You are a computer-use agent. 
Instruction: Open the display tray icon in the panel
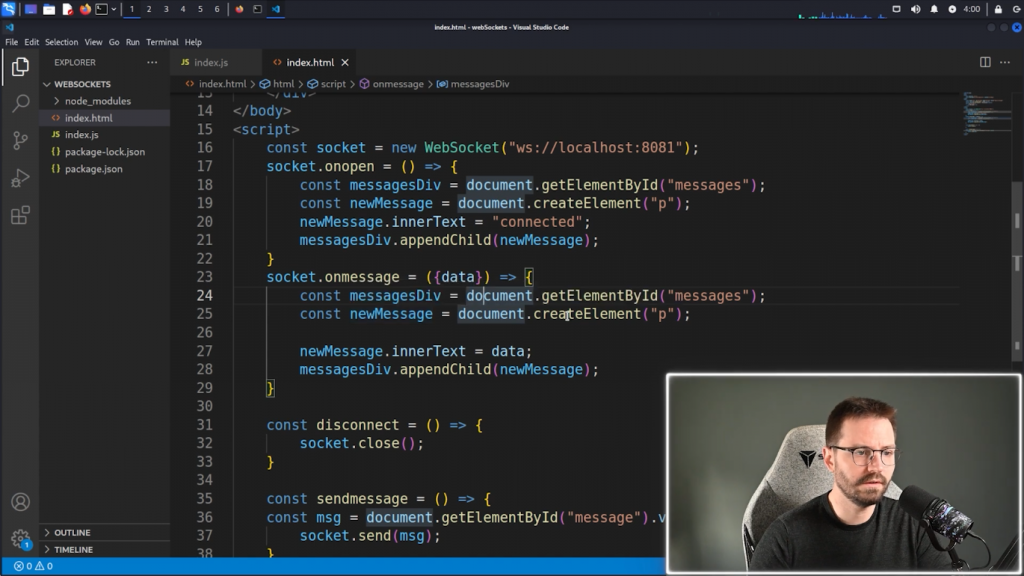click(897, 9)
